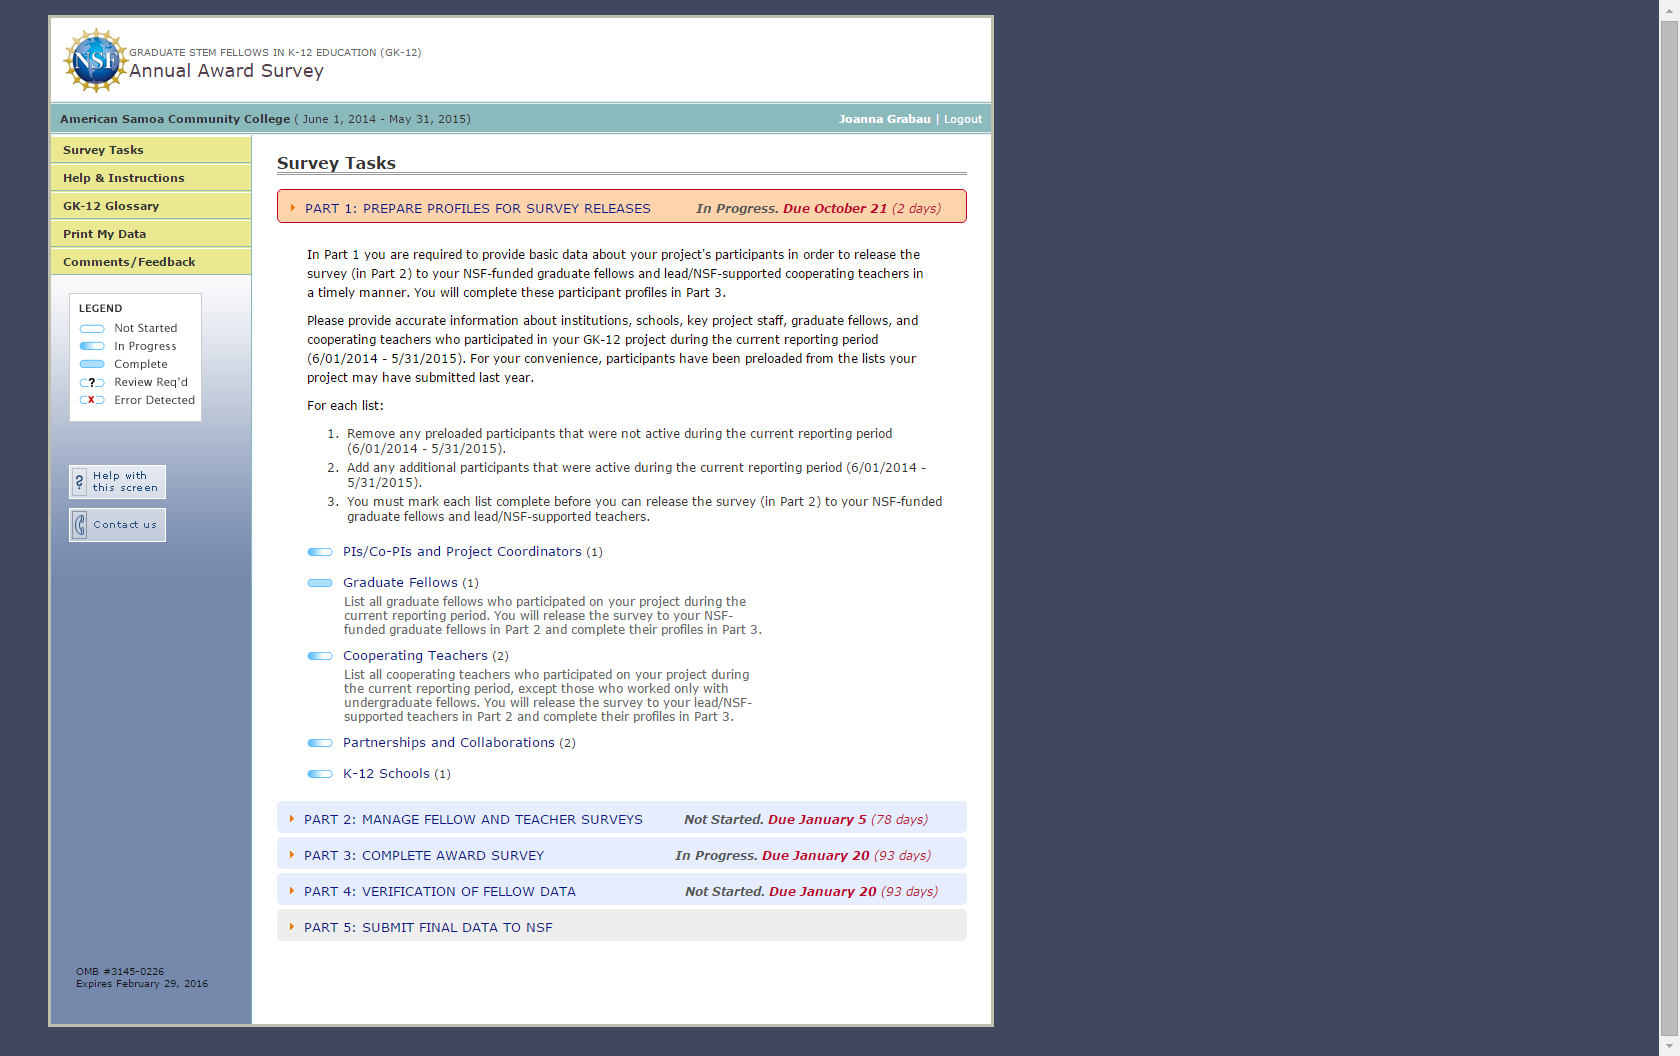
Task: Click the Error Detected legend icon
Action: point(92,400)
